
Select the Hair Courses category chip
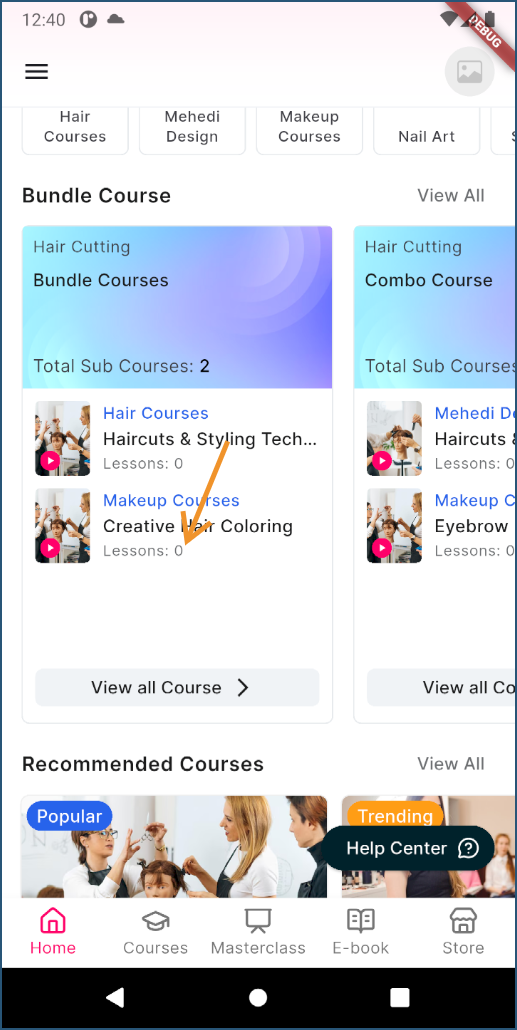pos(75,129)
